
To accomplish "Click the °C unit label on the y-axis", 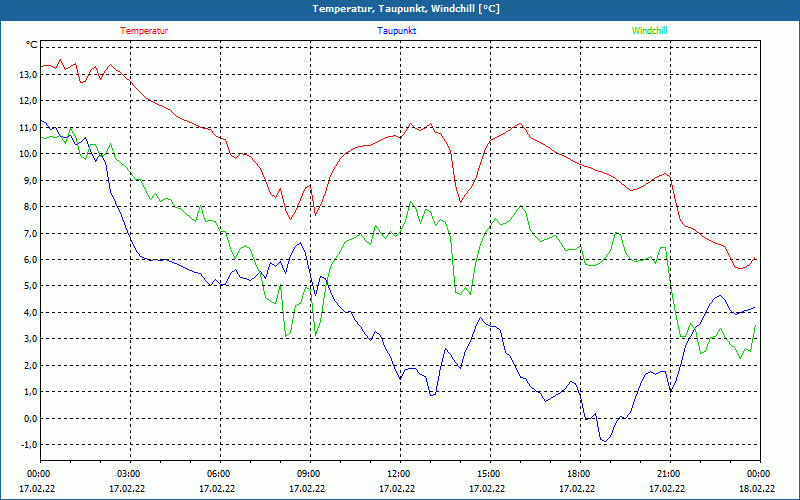I will pyautogui.click(x=32, y=45).
